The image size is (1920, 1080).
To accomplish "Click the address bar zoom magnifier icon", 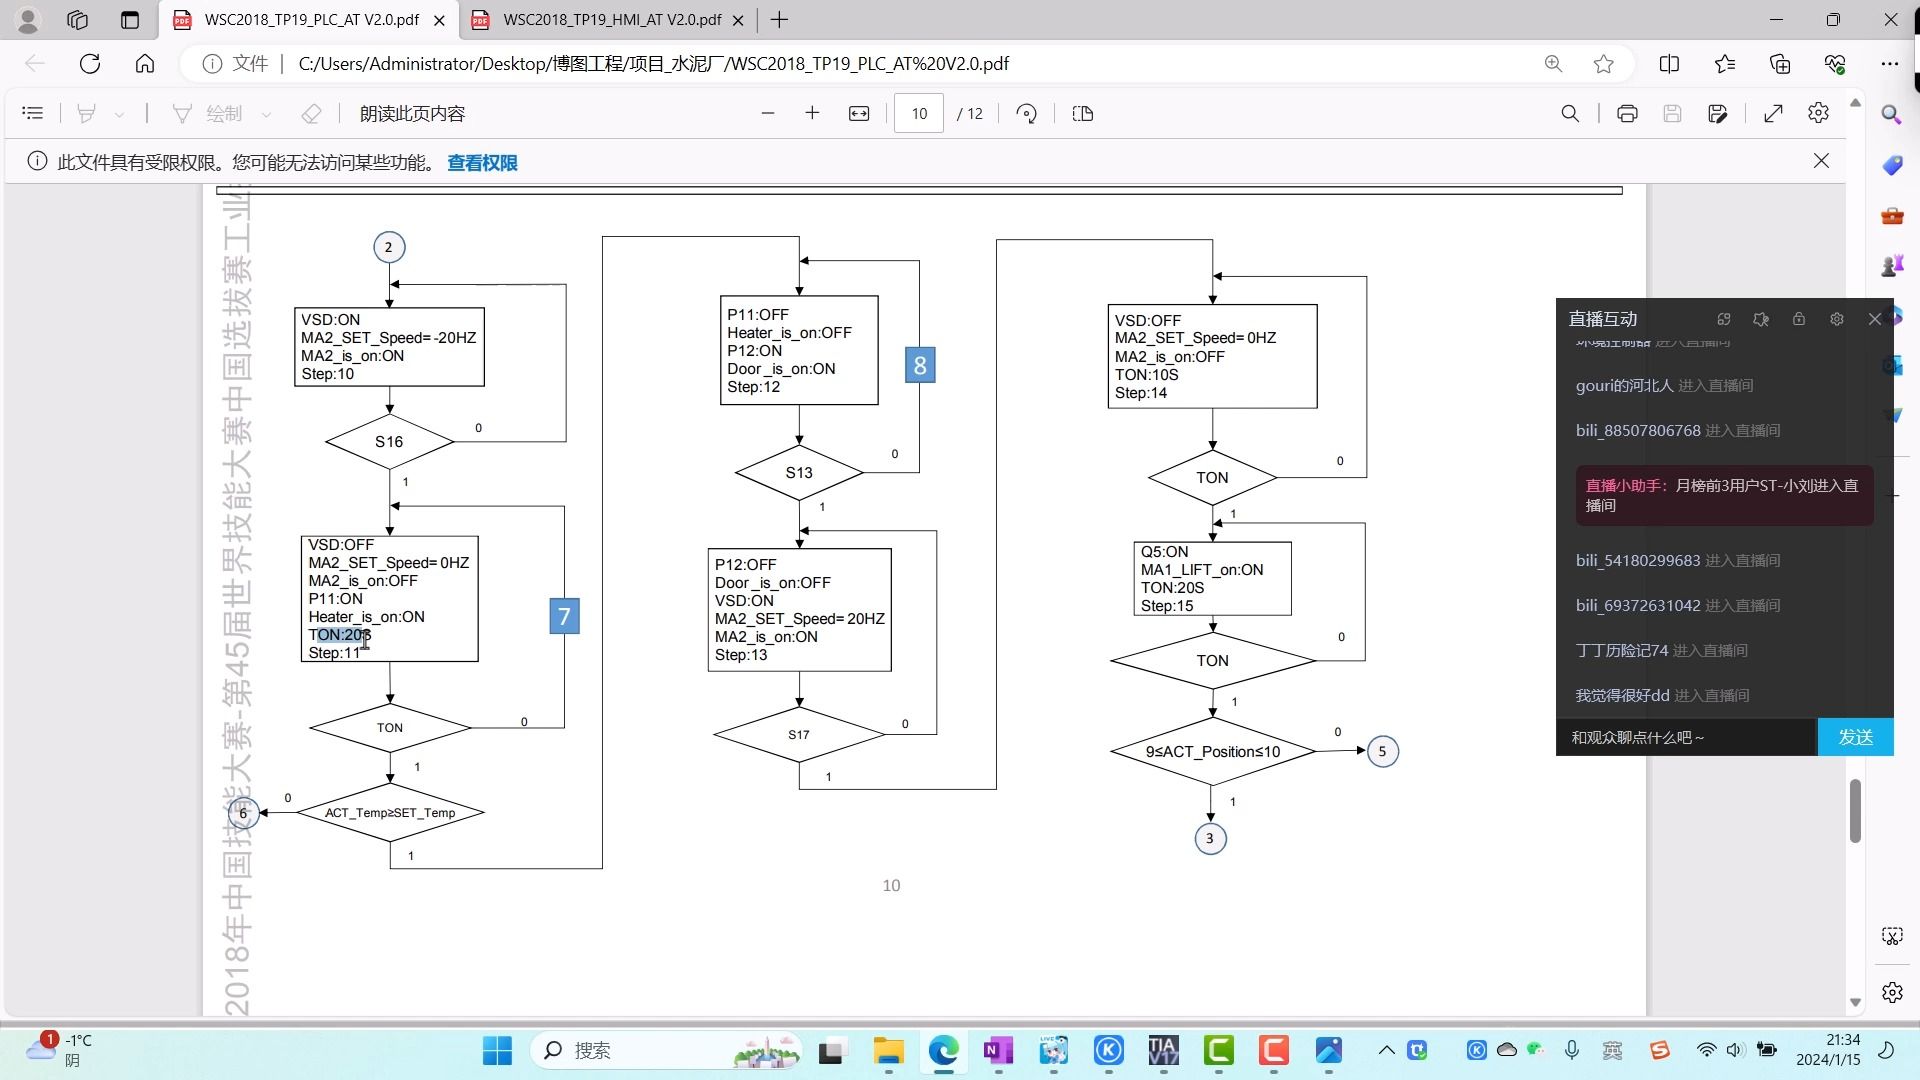I will coord(1553,64).
